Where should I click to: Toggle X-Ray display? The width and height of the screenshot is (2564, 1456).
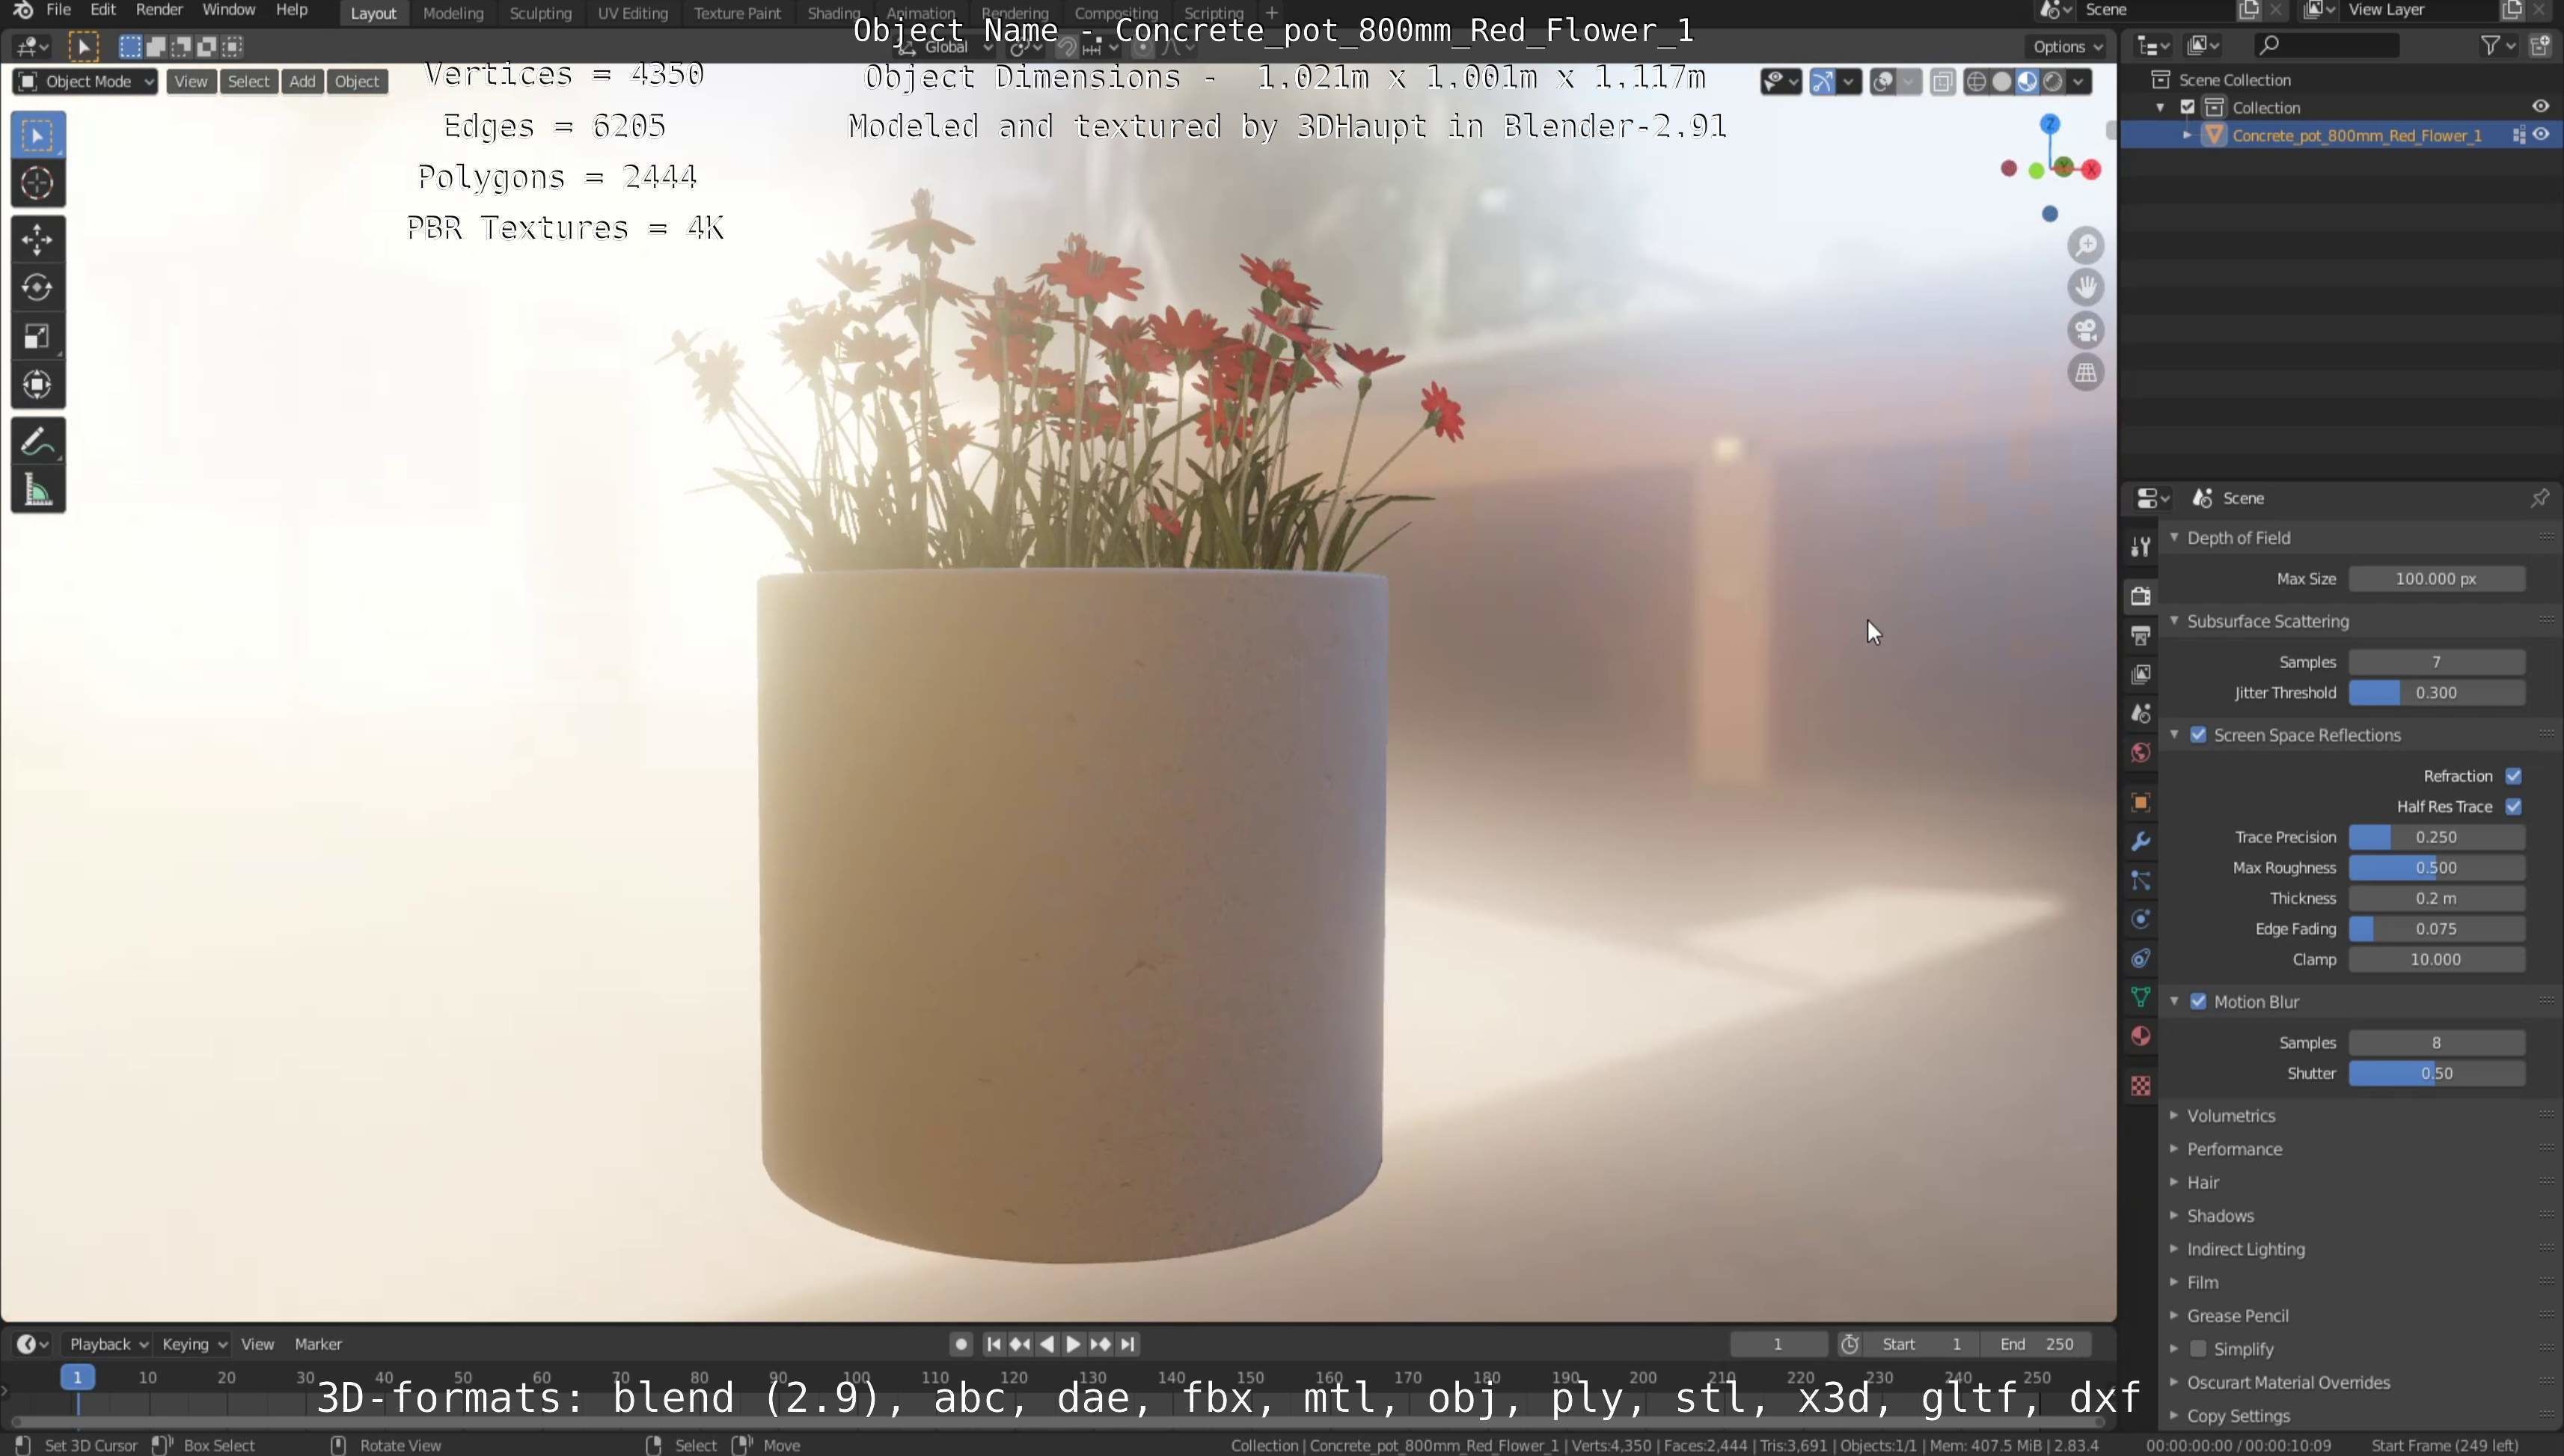pyautogui.click(x=1942, y=82)
